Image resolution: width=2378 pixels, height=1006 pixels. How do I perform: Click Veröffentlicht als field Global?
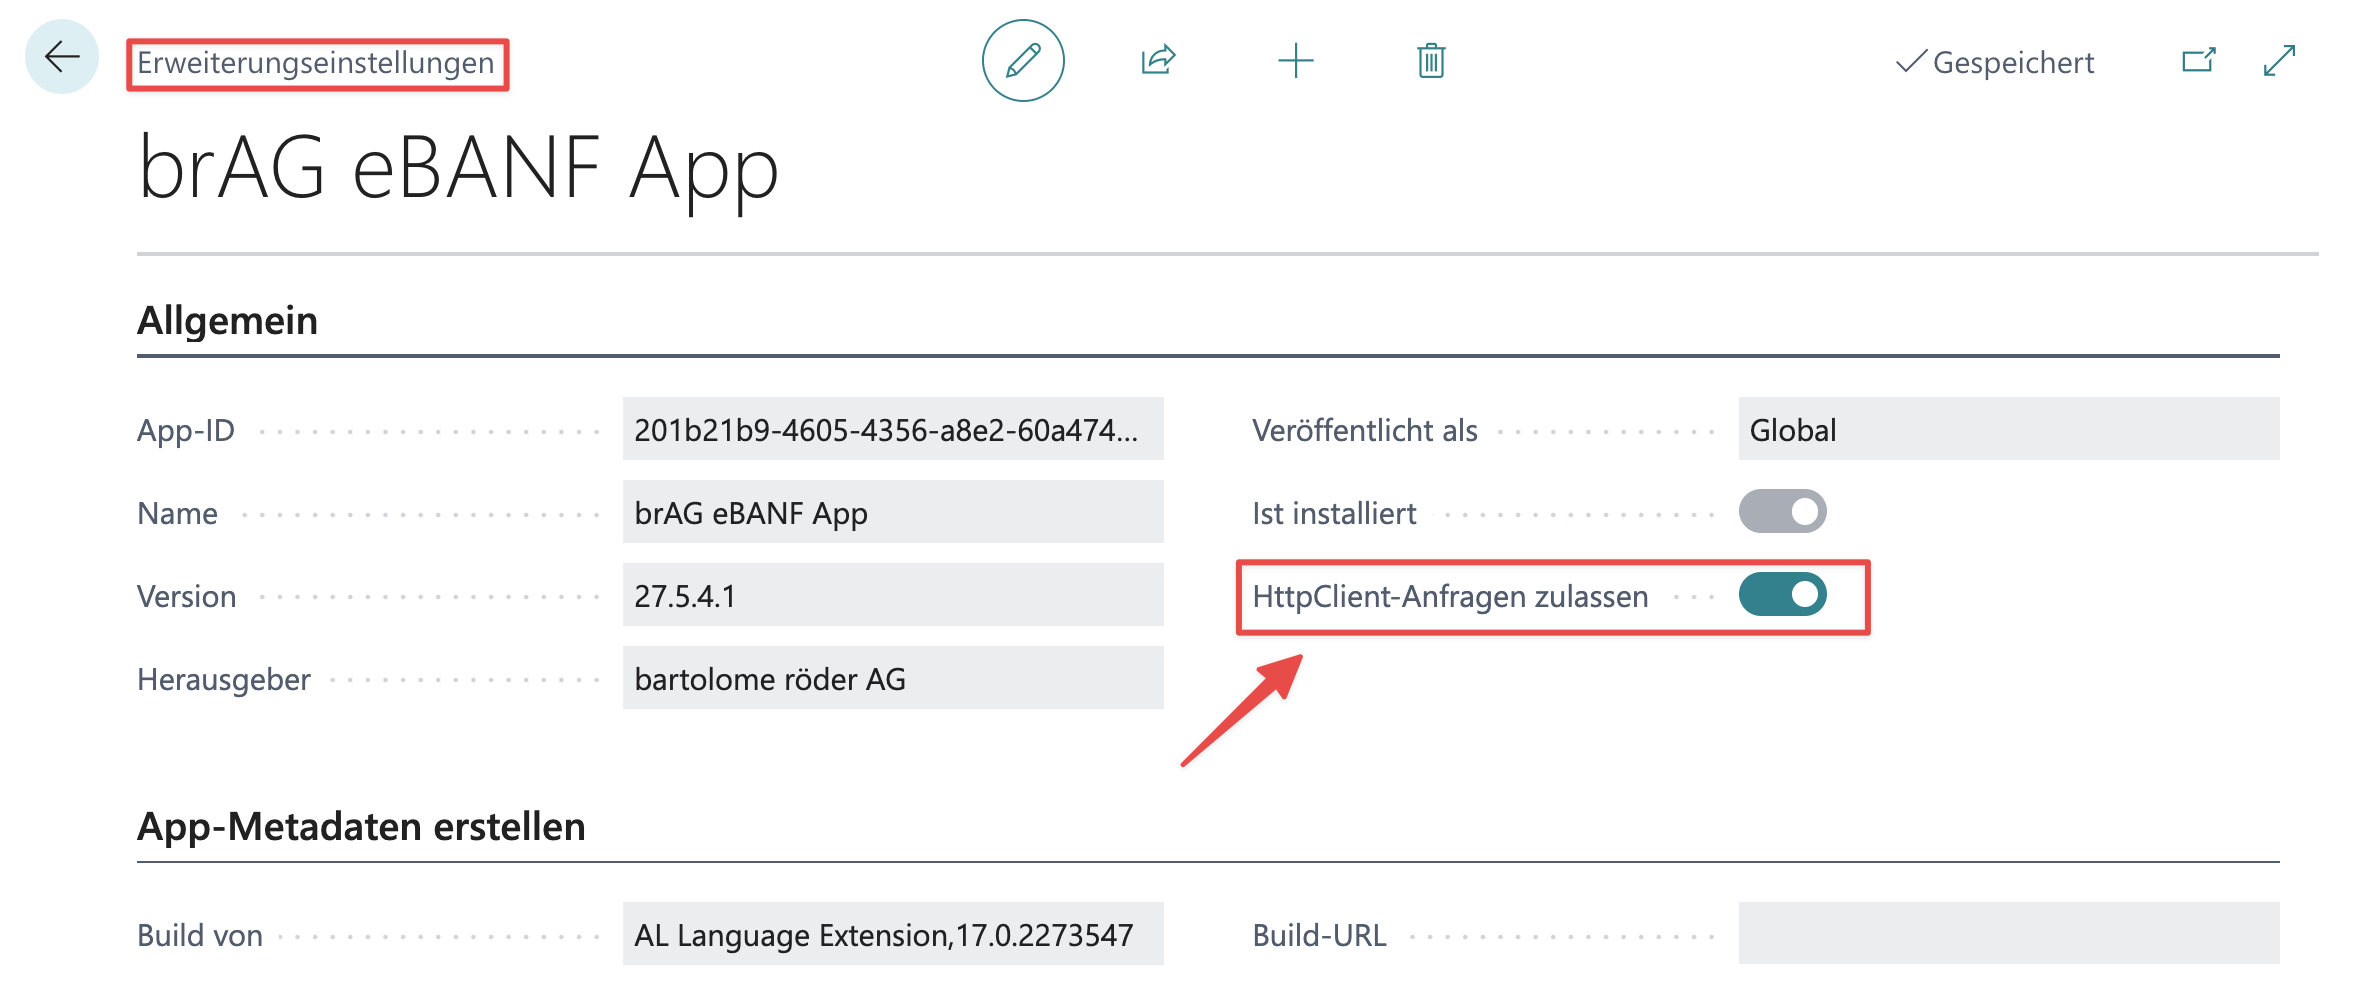[x=2009, y=429]
